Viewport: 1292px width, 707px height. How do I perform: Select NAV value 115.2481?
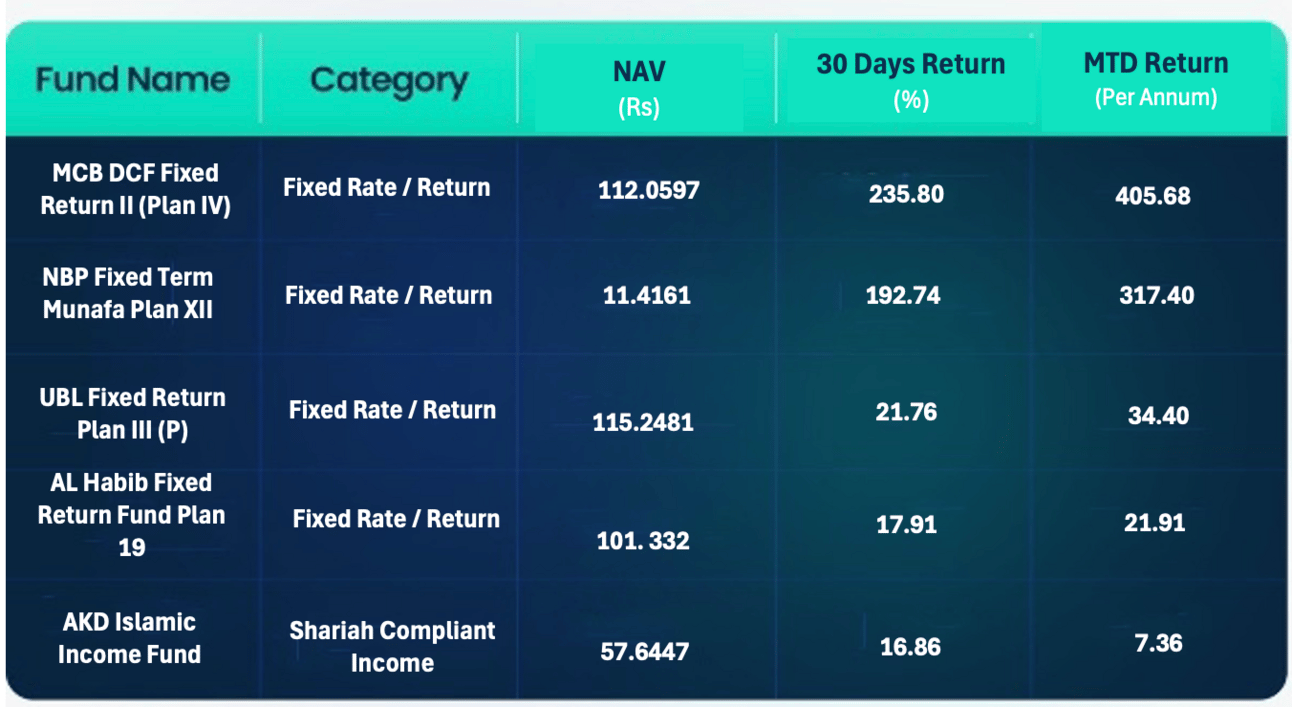(643, 422)
